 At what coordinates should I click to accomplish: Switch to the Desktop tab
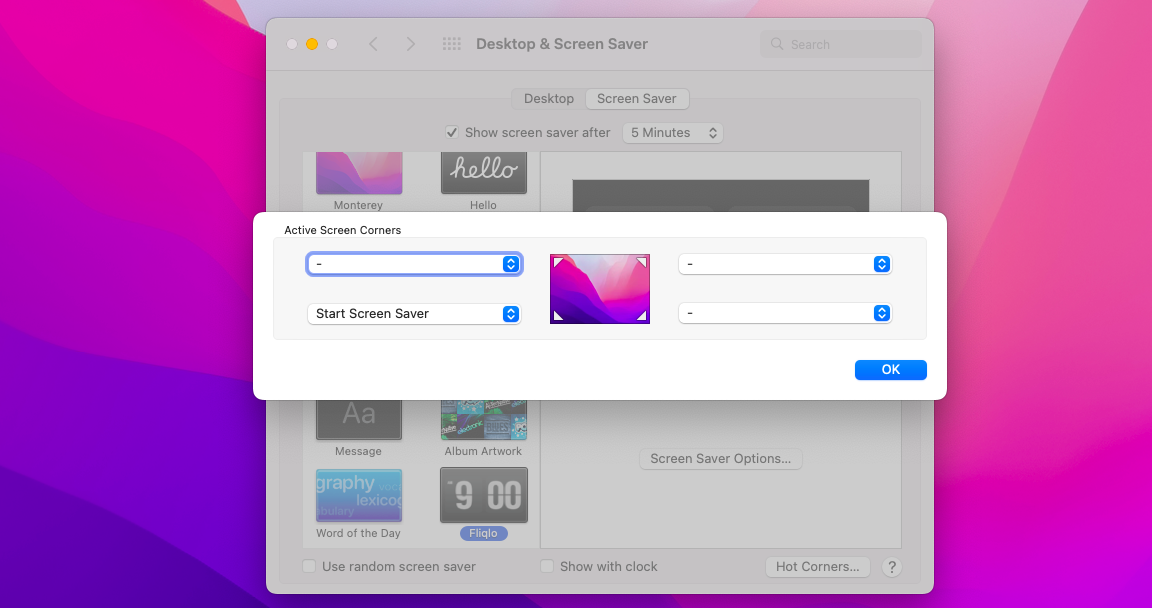548,98
